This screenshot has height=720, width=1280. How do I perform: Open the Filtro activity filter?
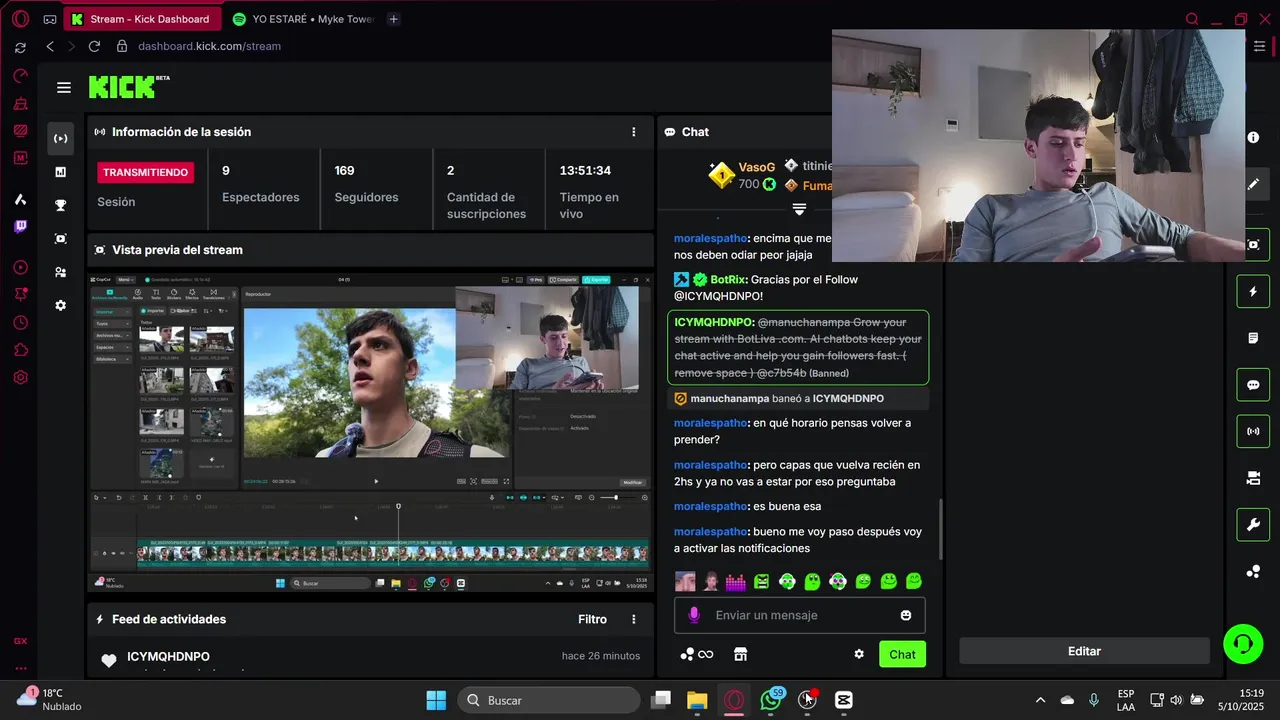click(x=592, y=619)
